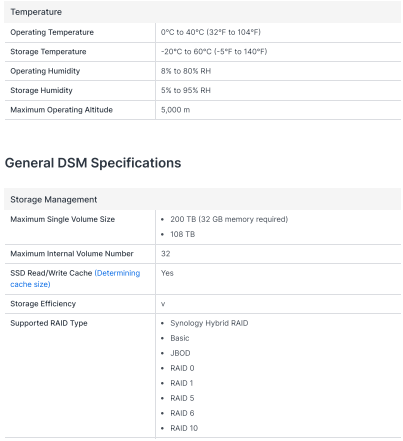
Task: Click the Supported RAID Type label
Action: pyautogui.click(x=49, y=323)
